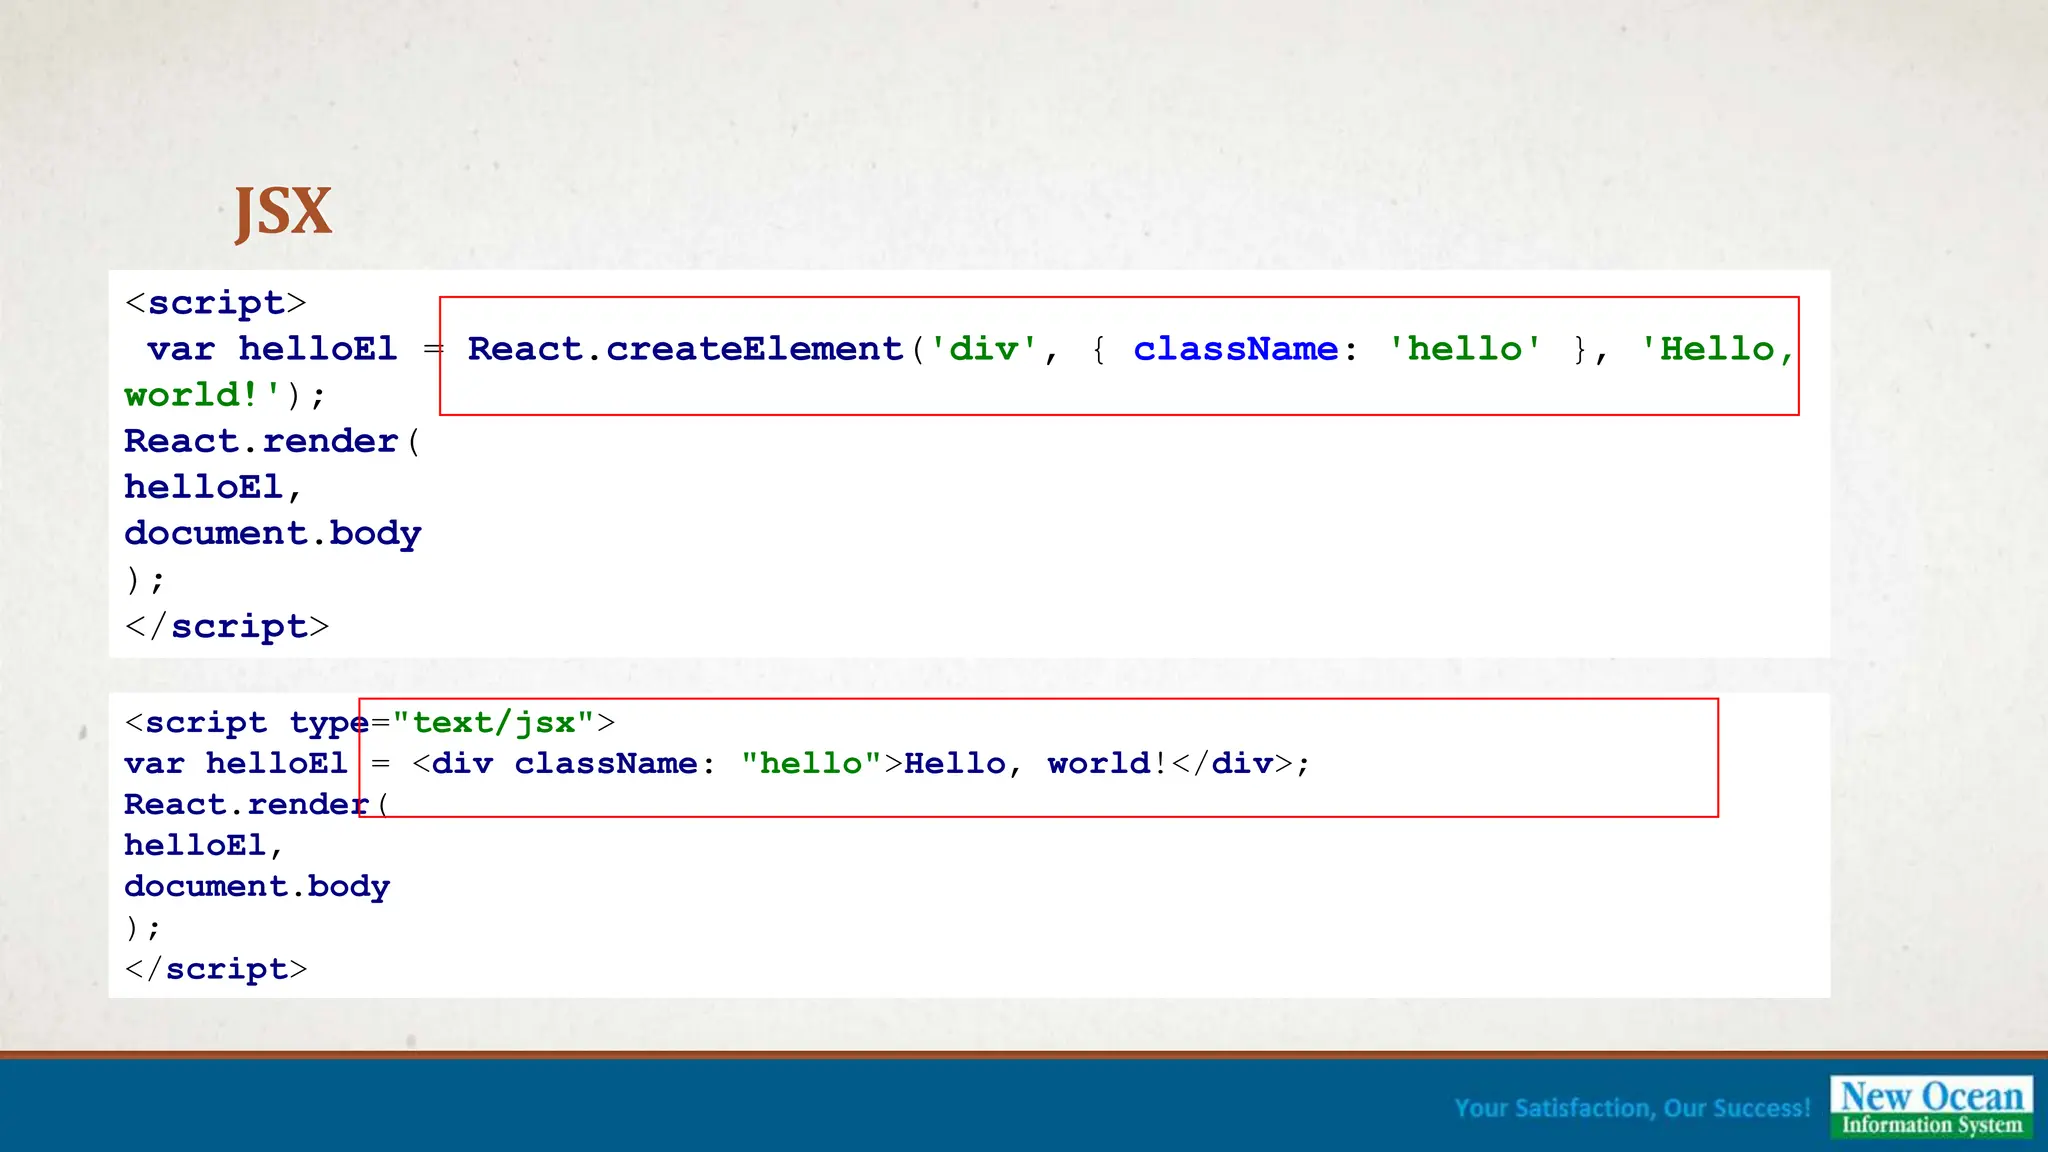Click React.render in the second code block
The image size is (2048, 1152).
[246, 804]
